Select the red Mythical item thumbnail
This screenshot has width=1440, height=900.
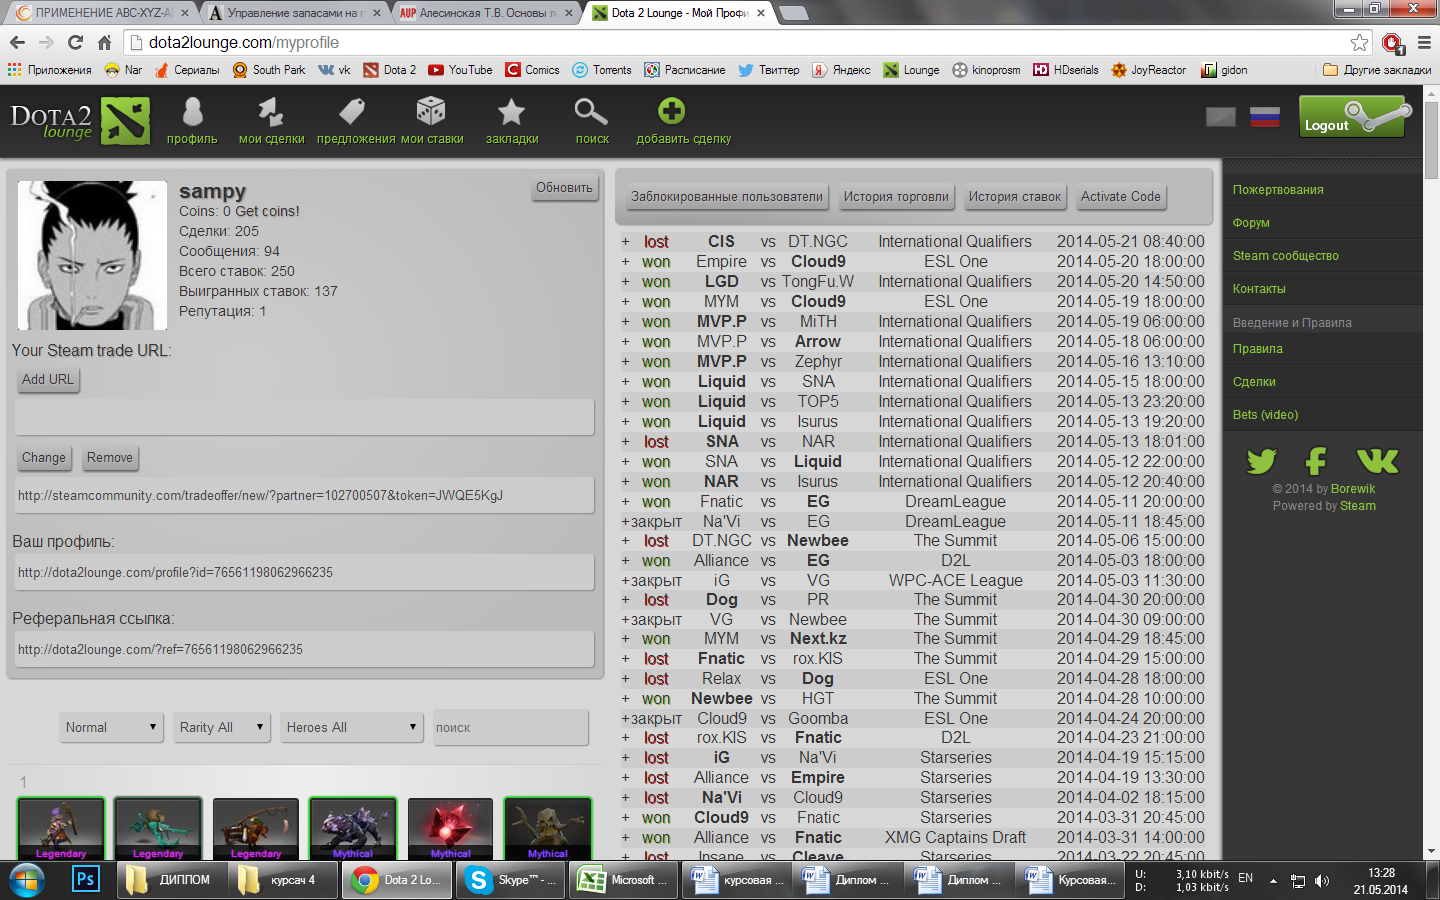click(x=451, y=828)
